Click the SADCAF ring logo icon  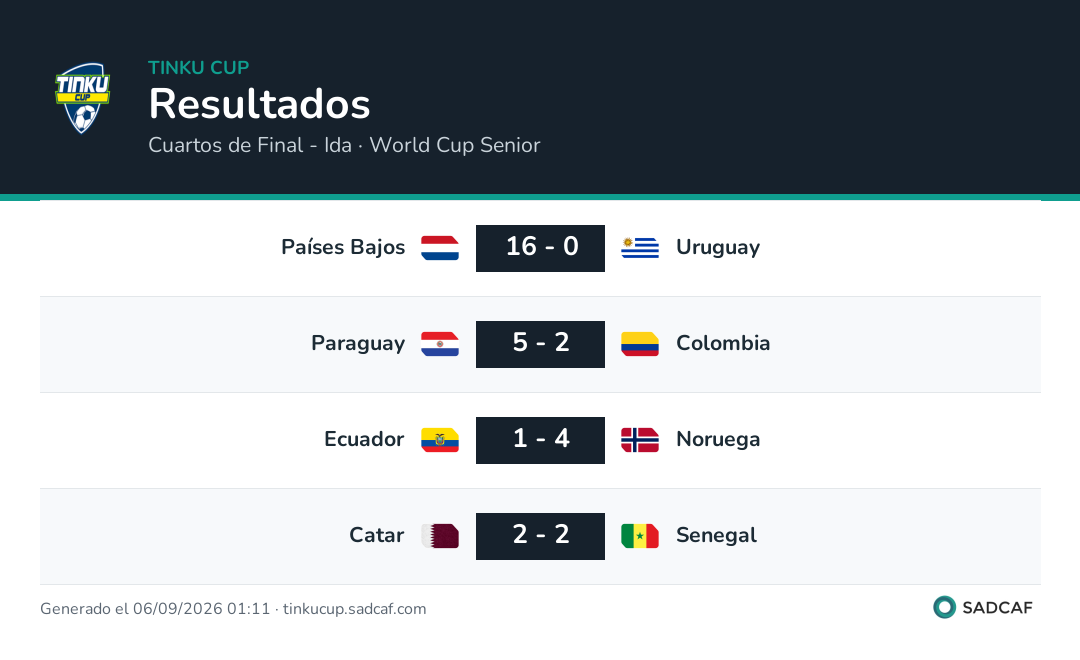tap(944, 607)
